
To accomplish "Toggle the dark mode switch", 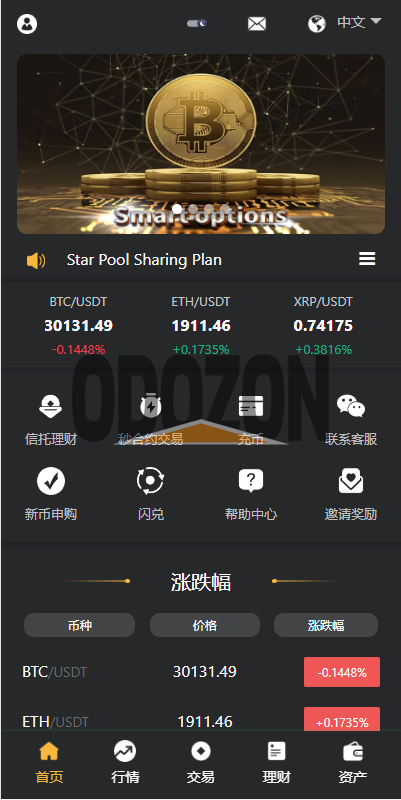I will [197, 23].
